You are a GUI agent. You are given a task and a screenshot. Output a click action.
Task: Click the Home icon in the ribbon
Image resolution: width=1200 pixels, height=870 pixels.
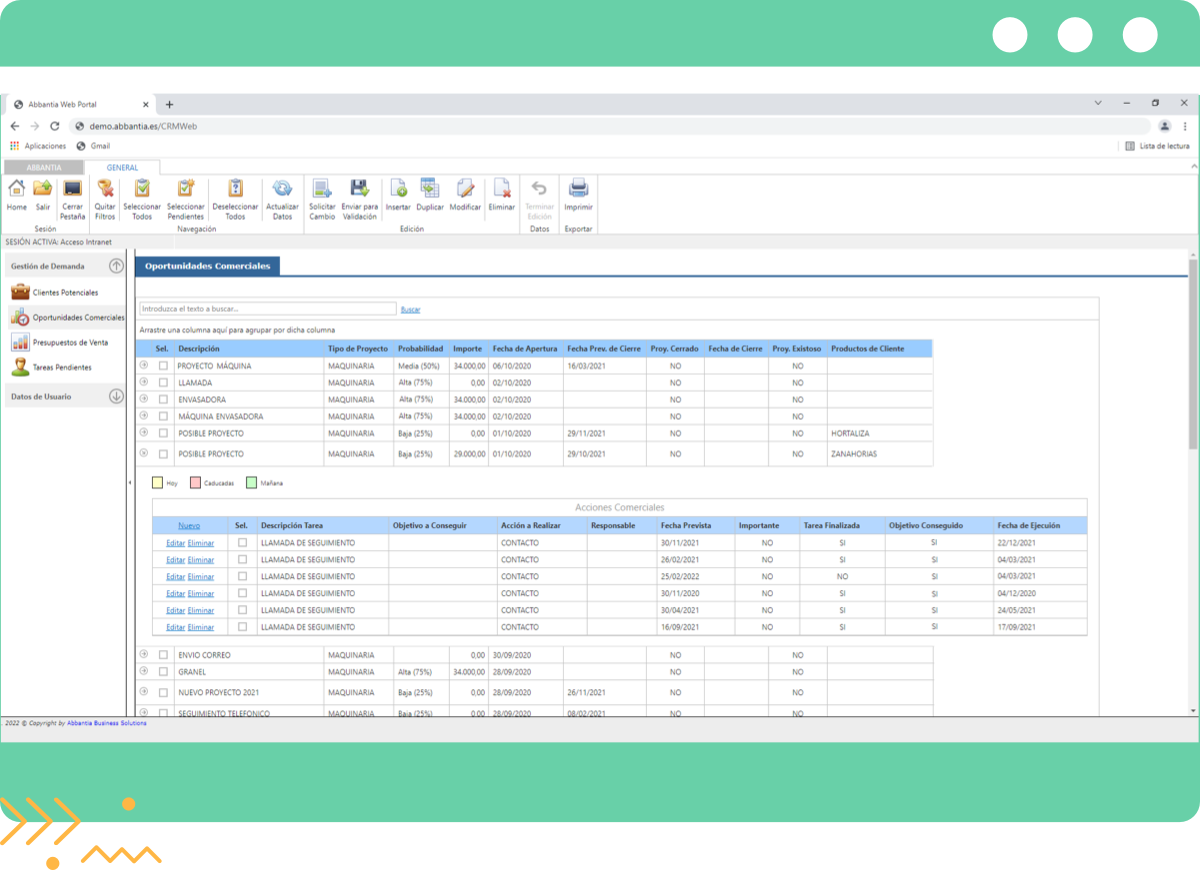(x=17, y=189)
